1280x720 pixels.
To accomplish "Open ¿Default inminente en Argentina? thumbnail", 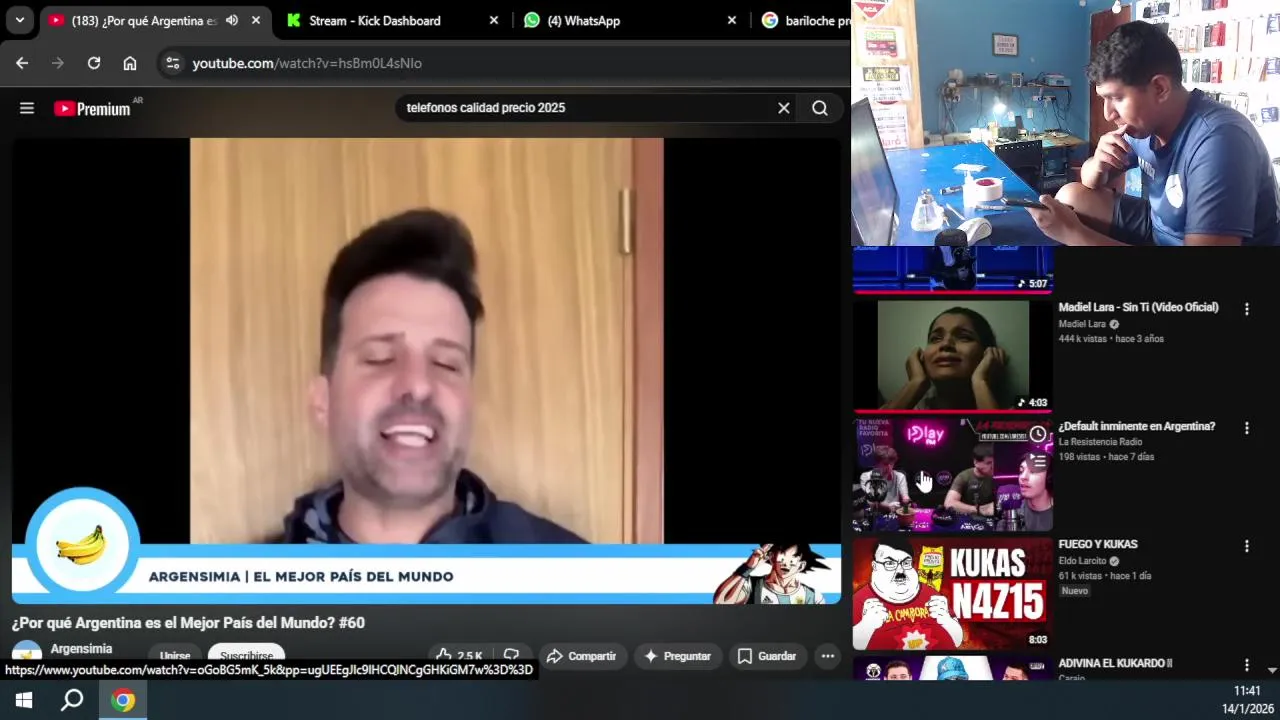I will (x=952, y=475).
